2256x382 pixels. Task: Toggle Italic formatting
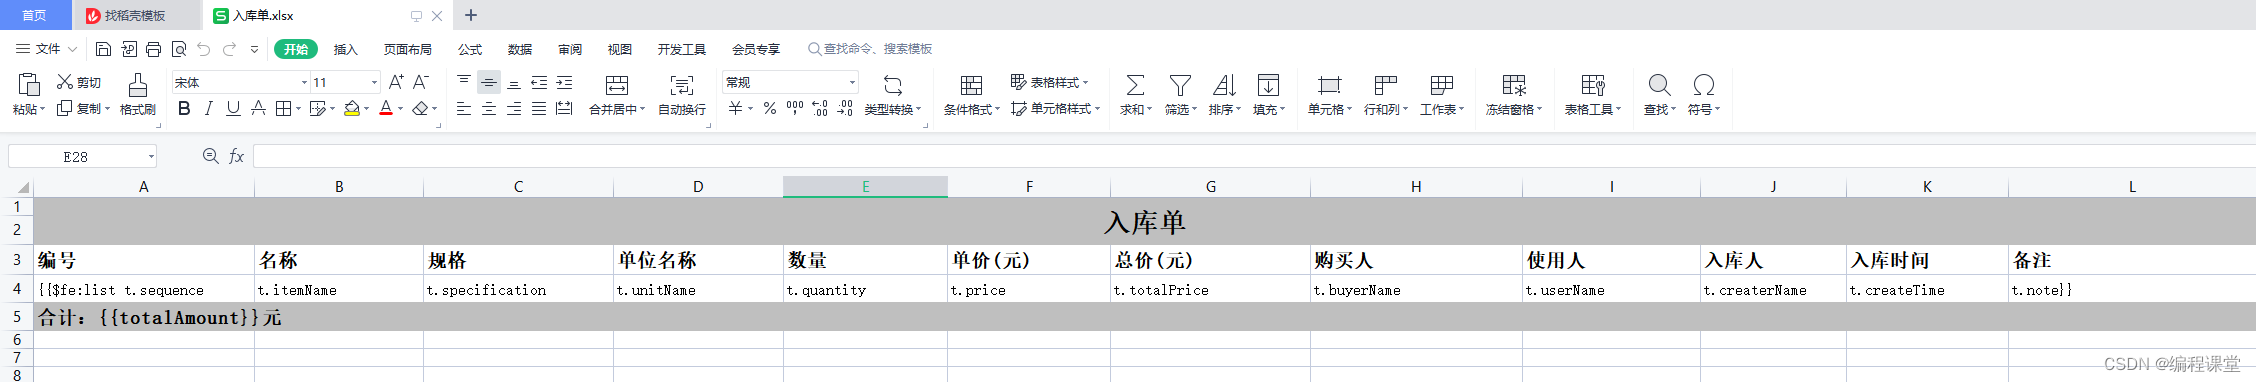tap(208, 108)
